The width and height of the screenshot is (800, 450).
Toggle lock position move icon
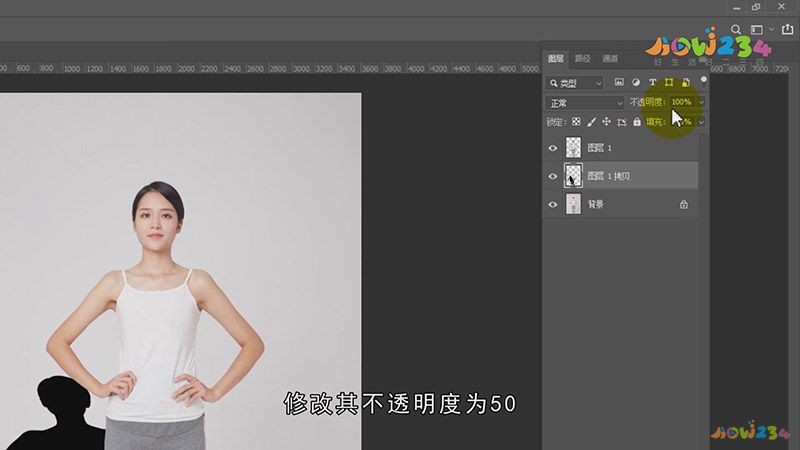click(606, 121)
